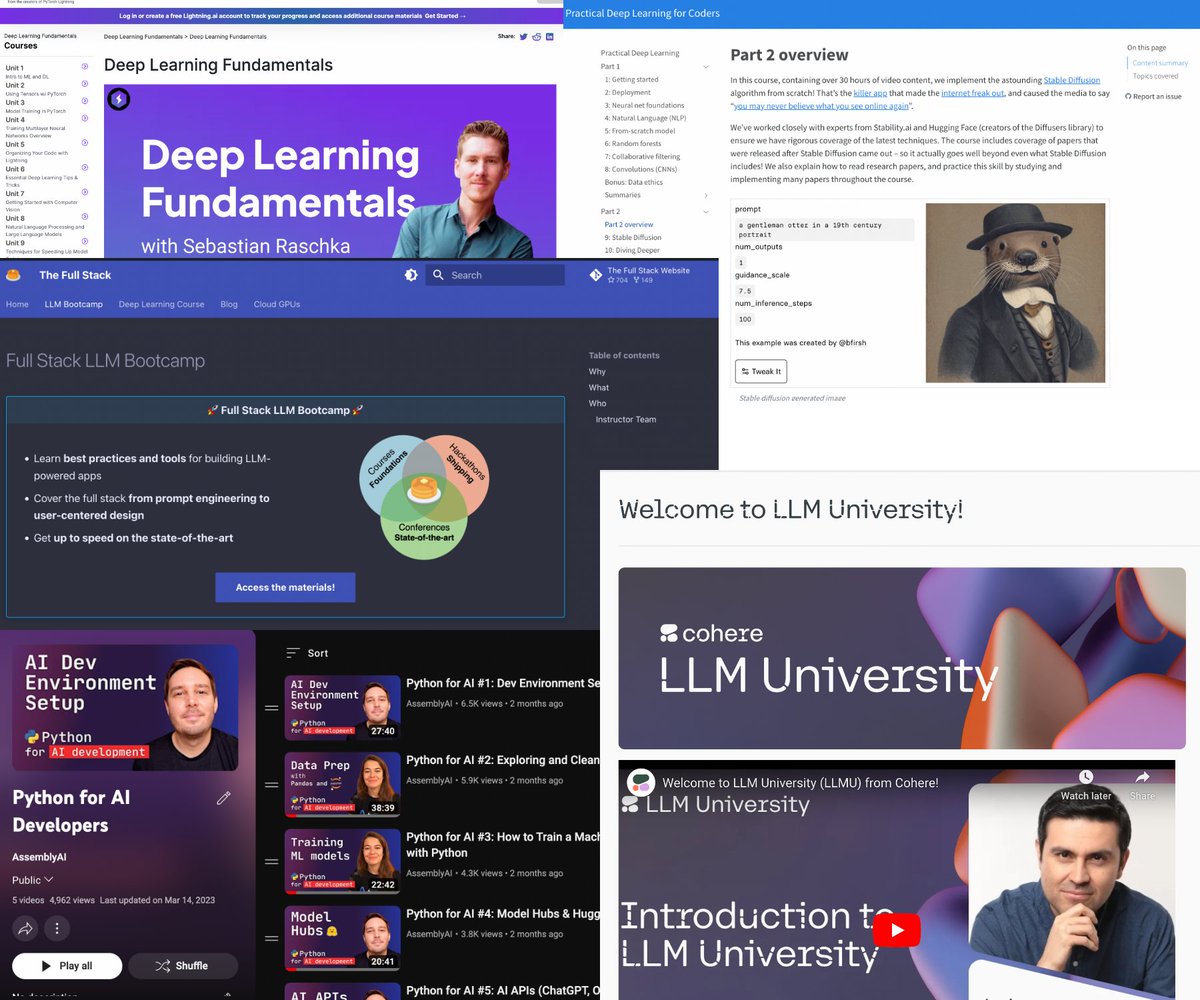Viewport: 1200px width, 1000px height.
Task: Open Home tab on The Full Stack
Action: [x=17, y=304]
